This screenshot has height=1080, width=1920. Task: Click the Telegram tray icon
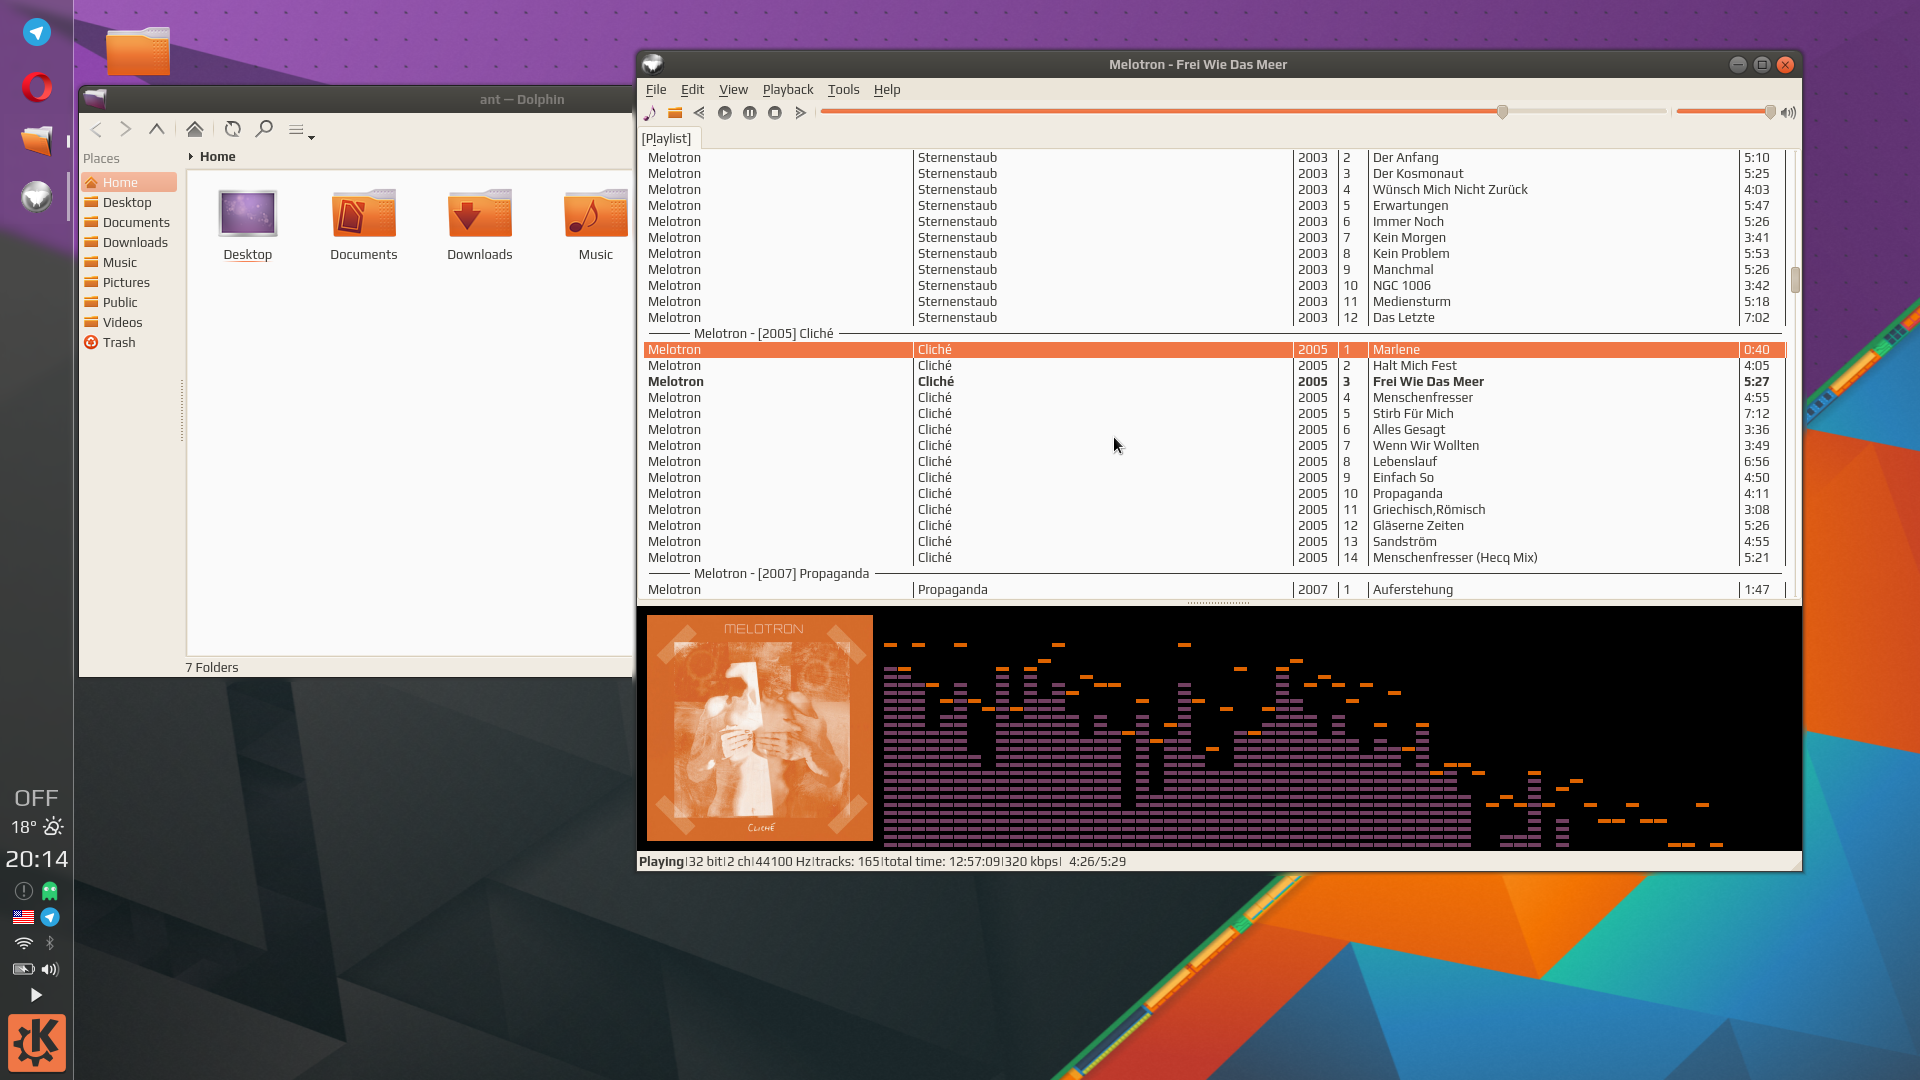click(x=50, y=917)
